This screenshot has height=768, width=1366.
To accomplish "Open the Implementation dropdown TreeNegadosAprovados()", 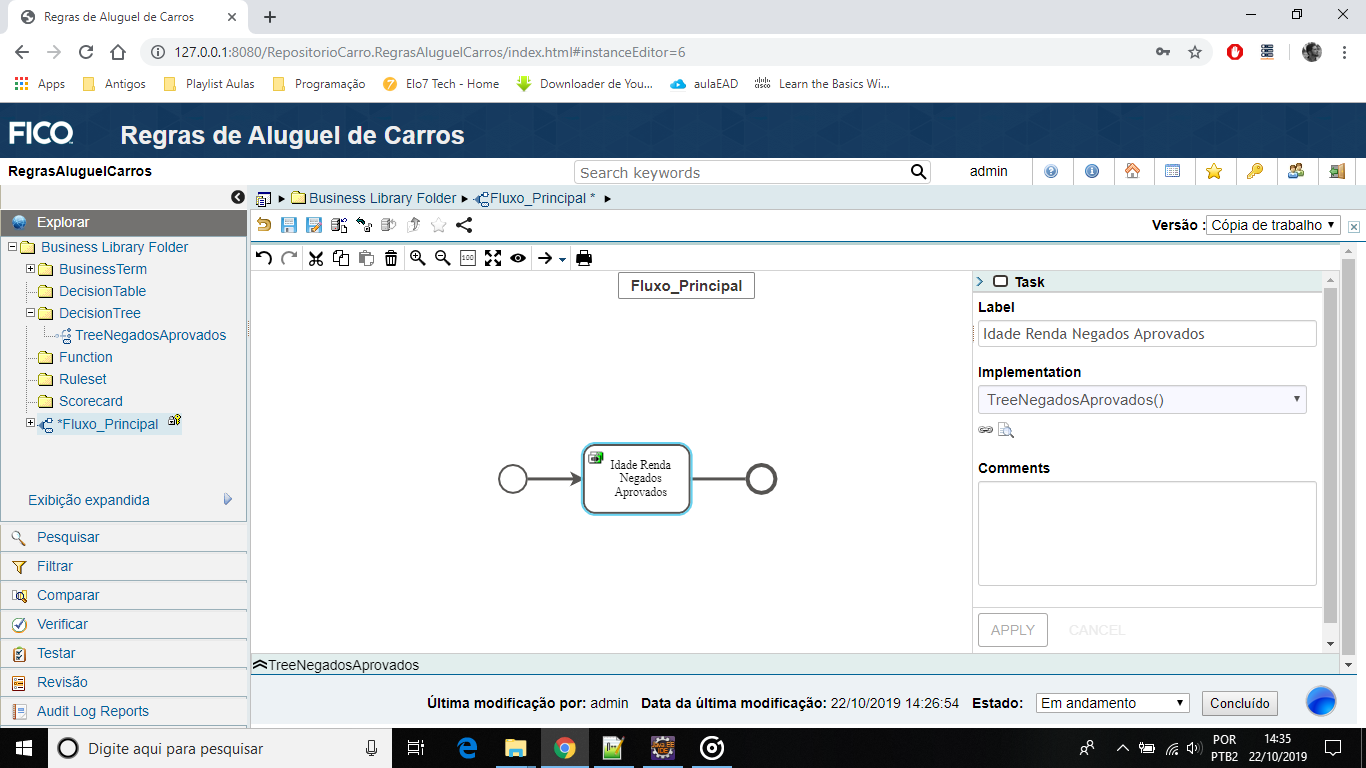I will pyautogui.click(x=1142, y=399).
